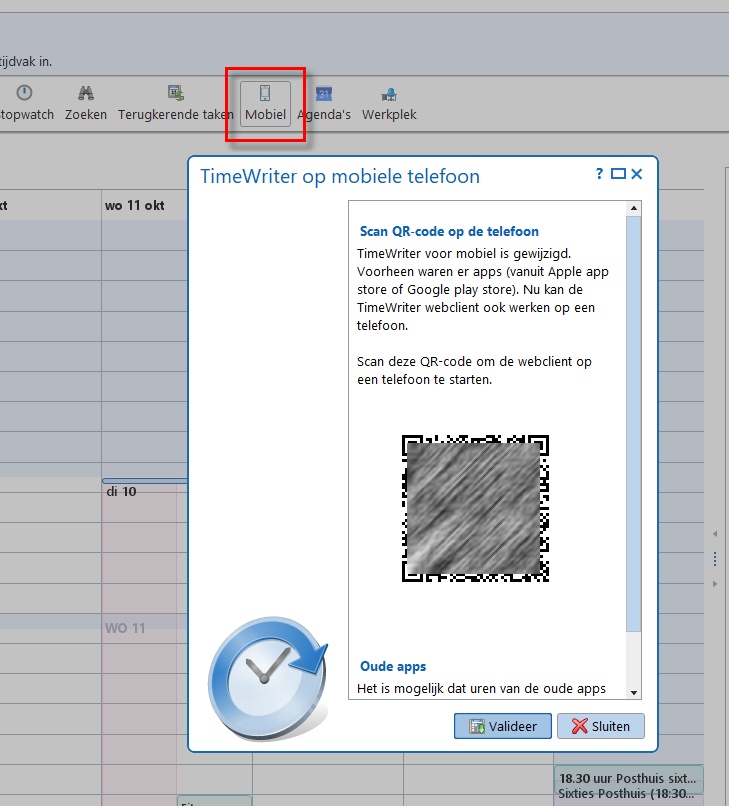The width and height of the screenshot is (729, 806).
Task: Close the dialog with the Sluiten button
Action: click(600, 726)
